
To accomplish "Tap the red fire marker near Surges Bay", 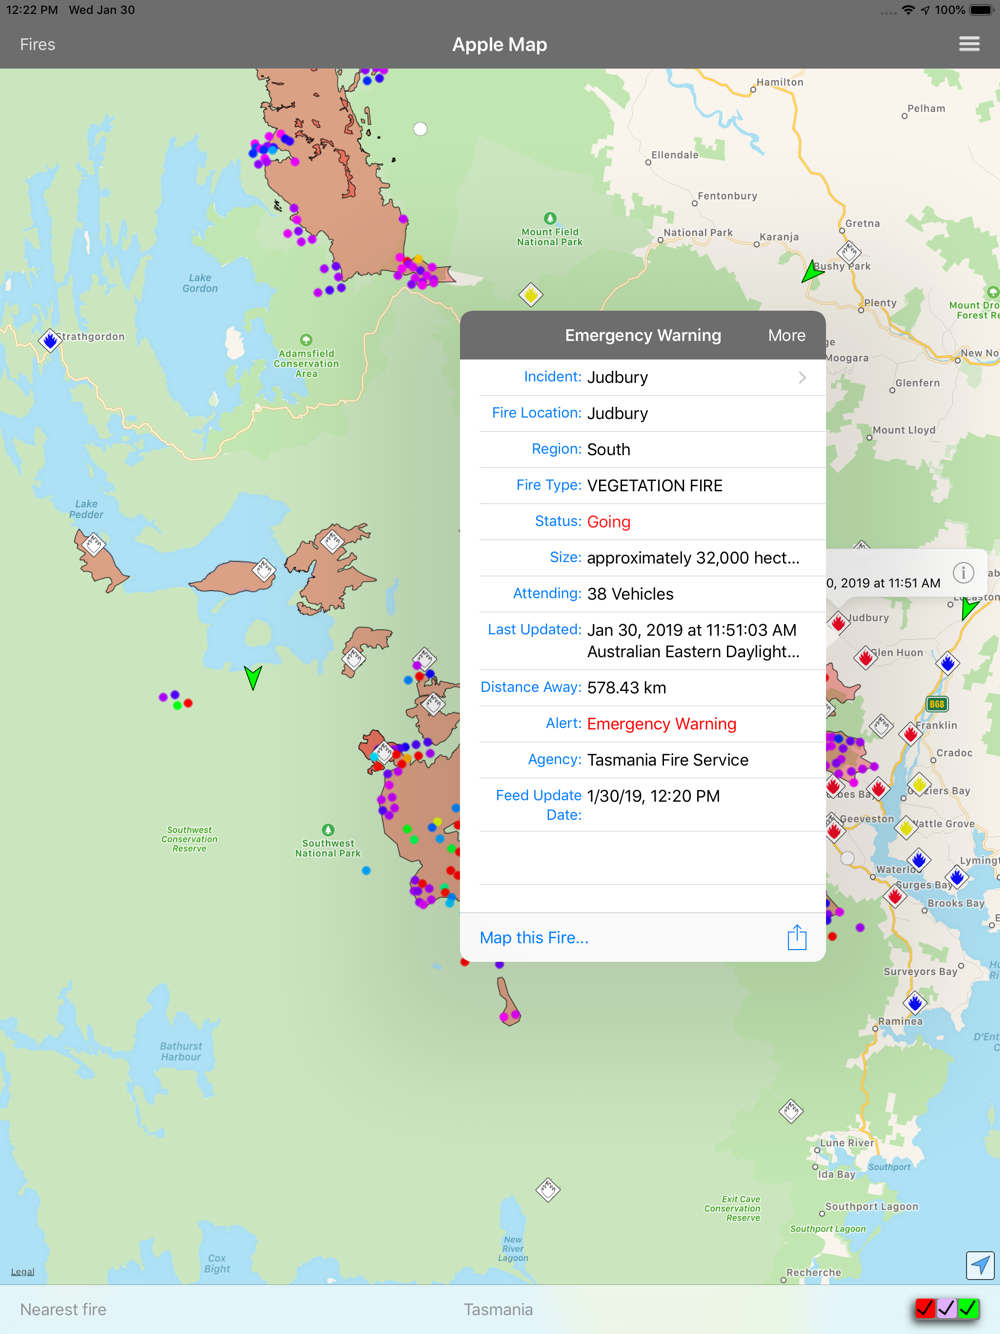I will point(896,895).
